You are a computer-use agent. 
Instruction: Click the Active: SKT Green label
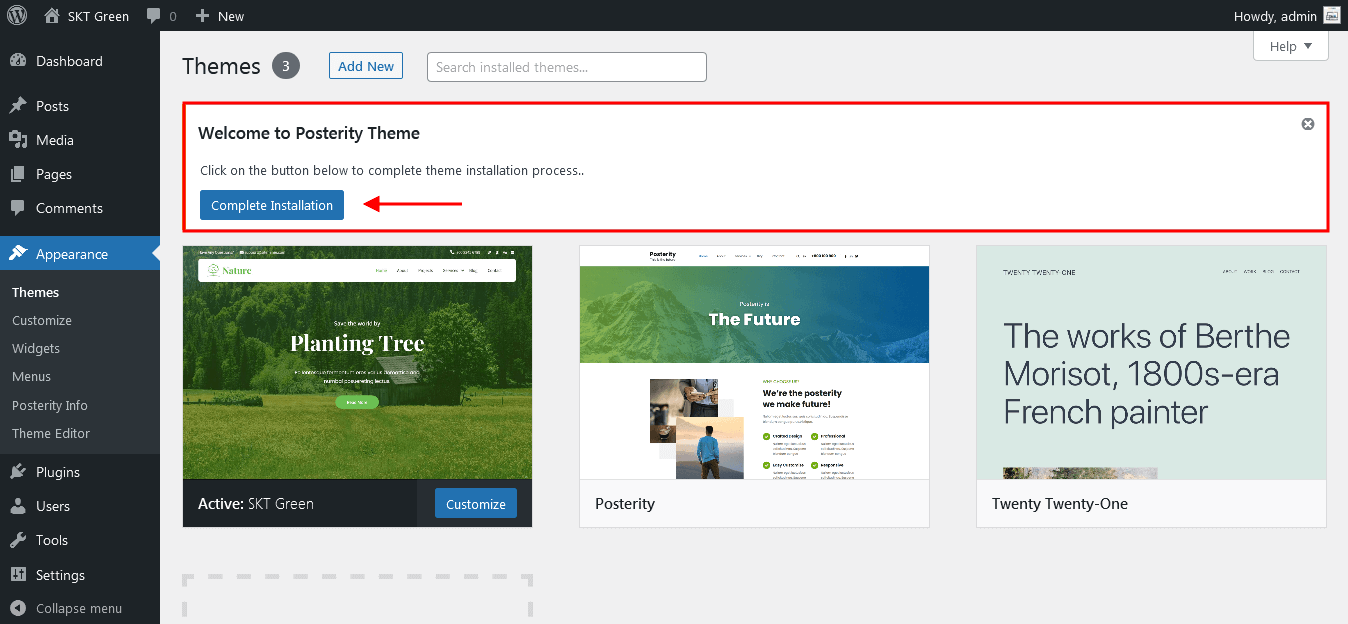tap(256, 504)
